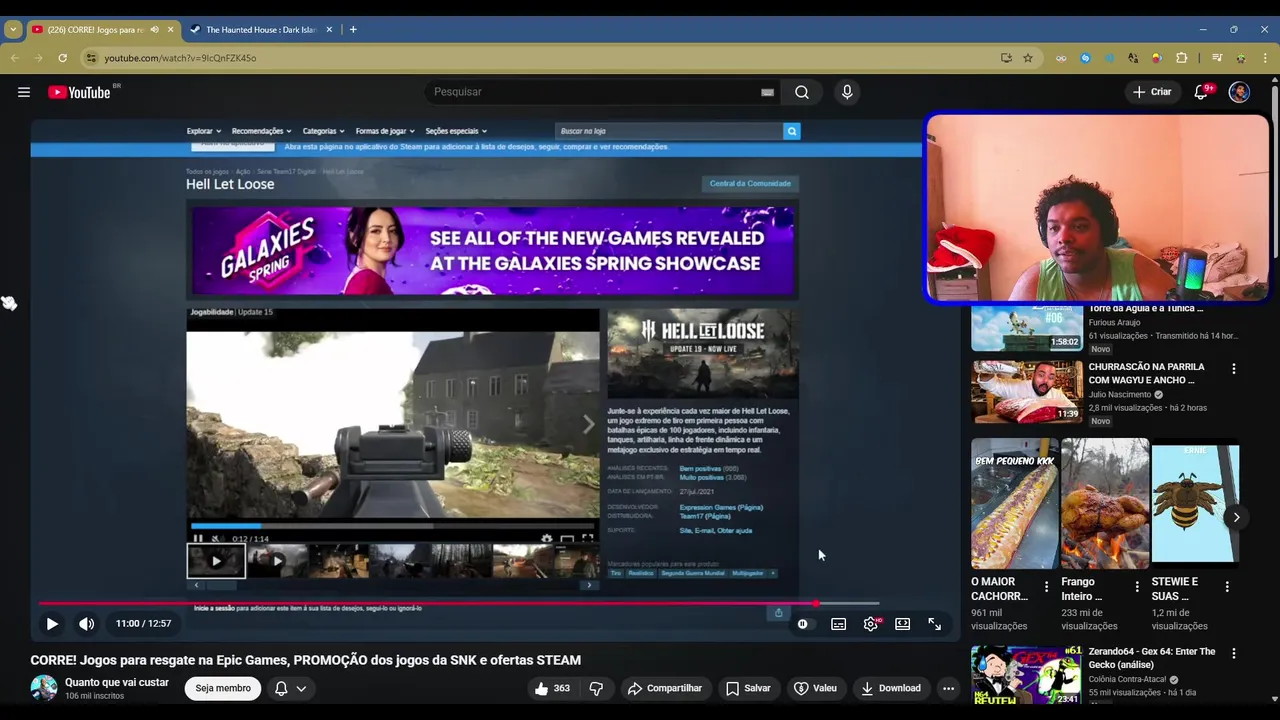This screenshot has width=1280, height=720.
Task: Toggle subtitles/captions in the player
Action: (x=839, y=624)
